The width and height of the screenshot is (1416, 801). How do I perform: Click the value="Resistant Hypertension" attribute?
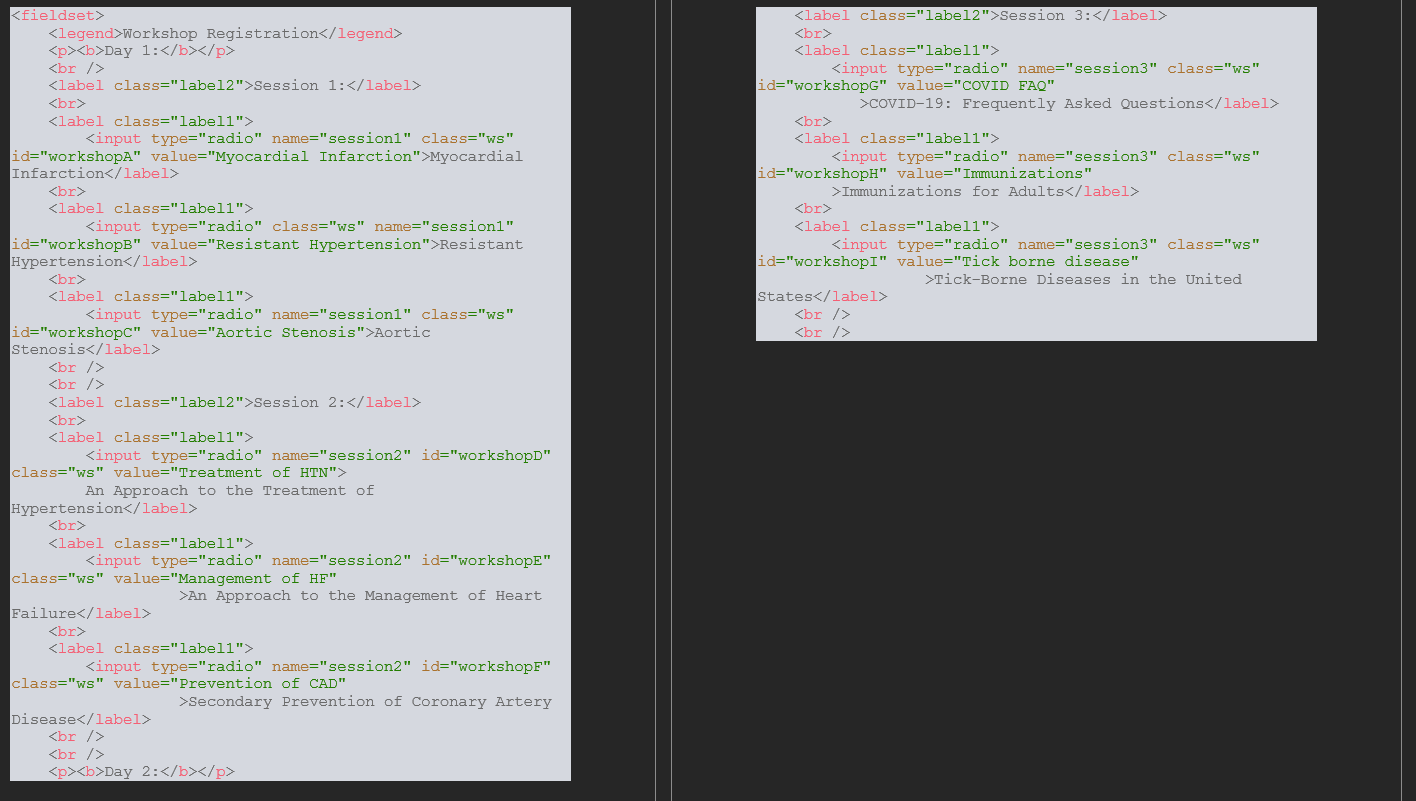point(291,245)
